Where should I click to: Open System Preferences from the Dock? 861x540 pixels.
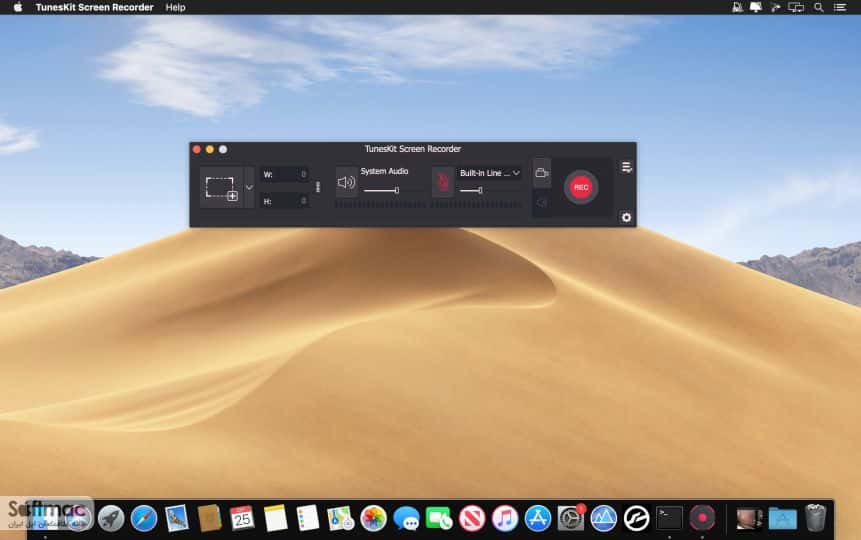click(x=571, y=518)
